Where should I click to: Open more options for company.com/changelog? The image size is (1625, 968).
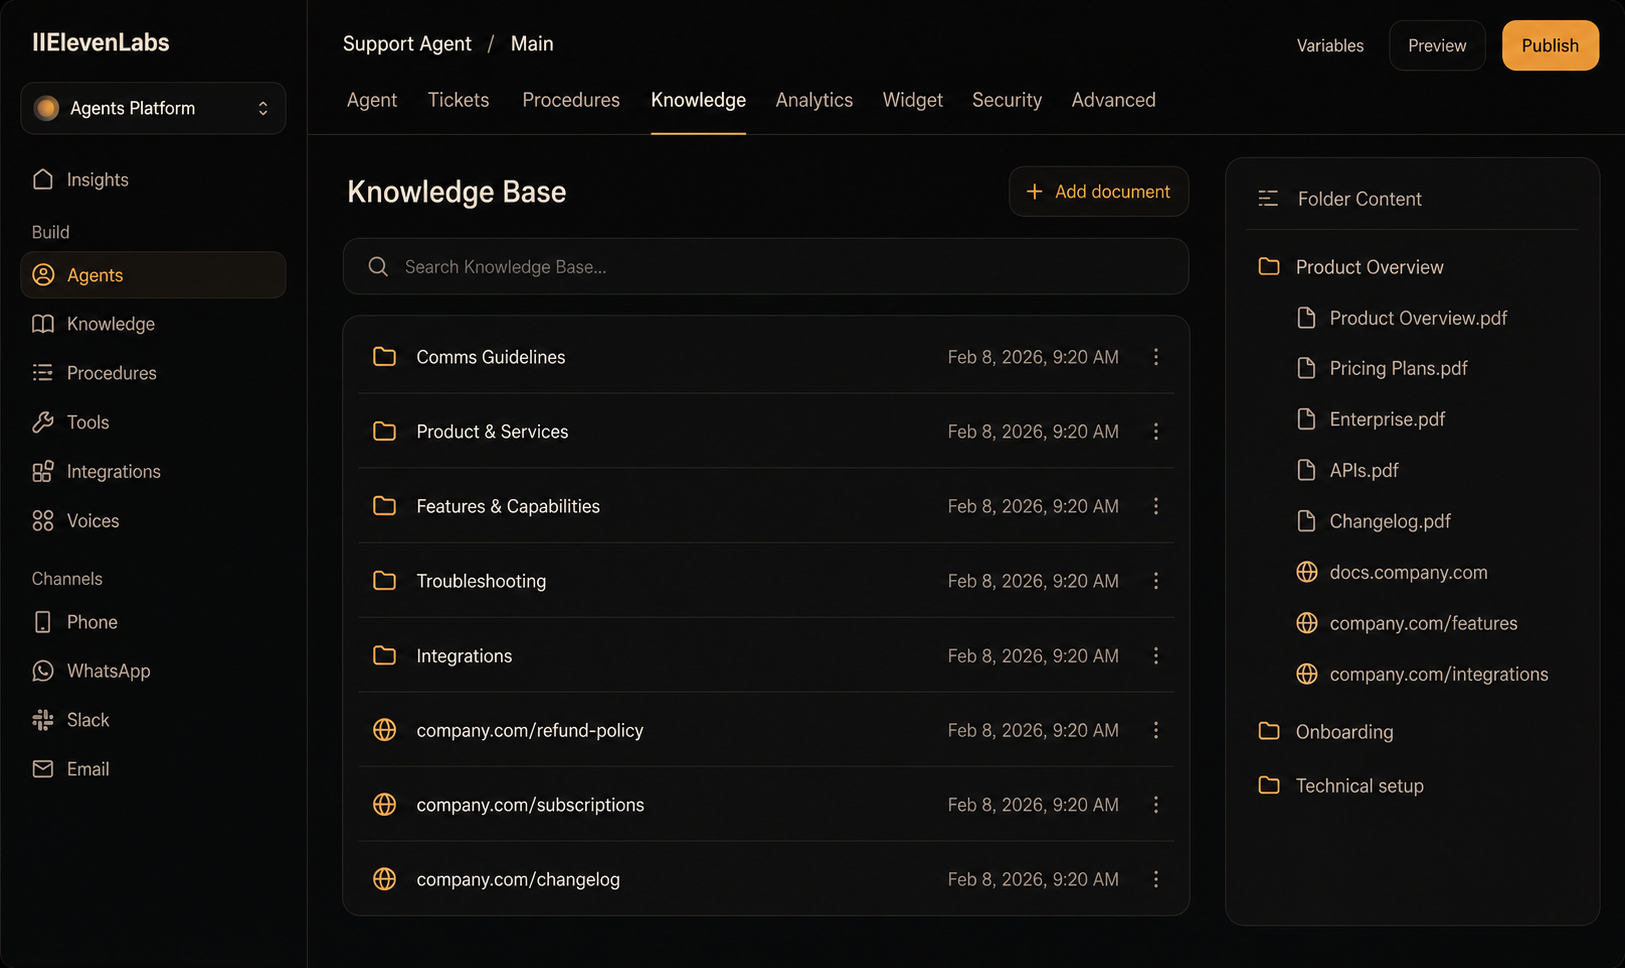[x=1156, y=879]
